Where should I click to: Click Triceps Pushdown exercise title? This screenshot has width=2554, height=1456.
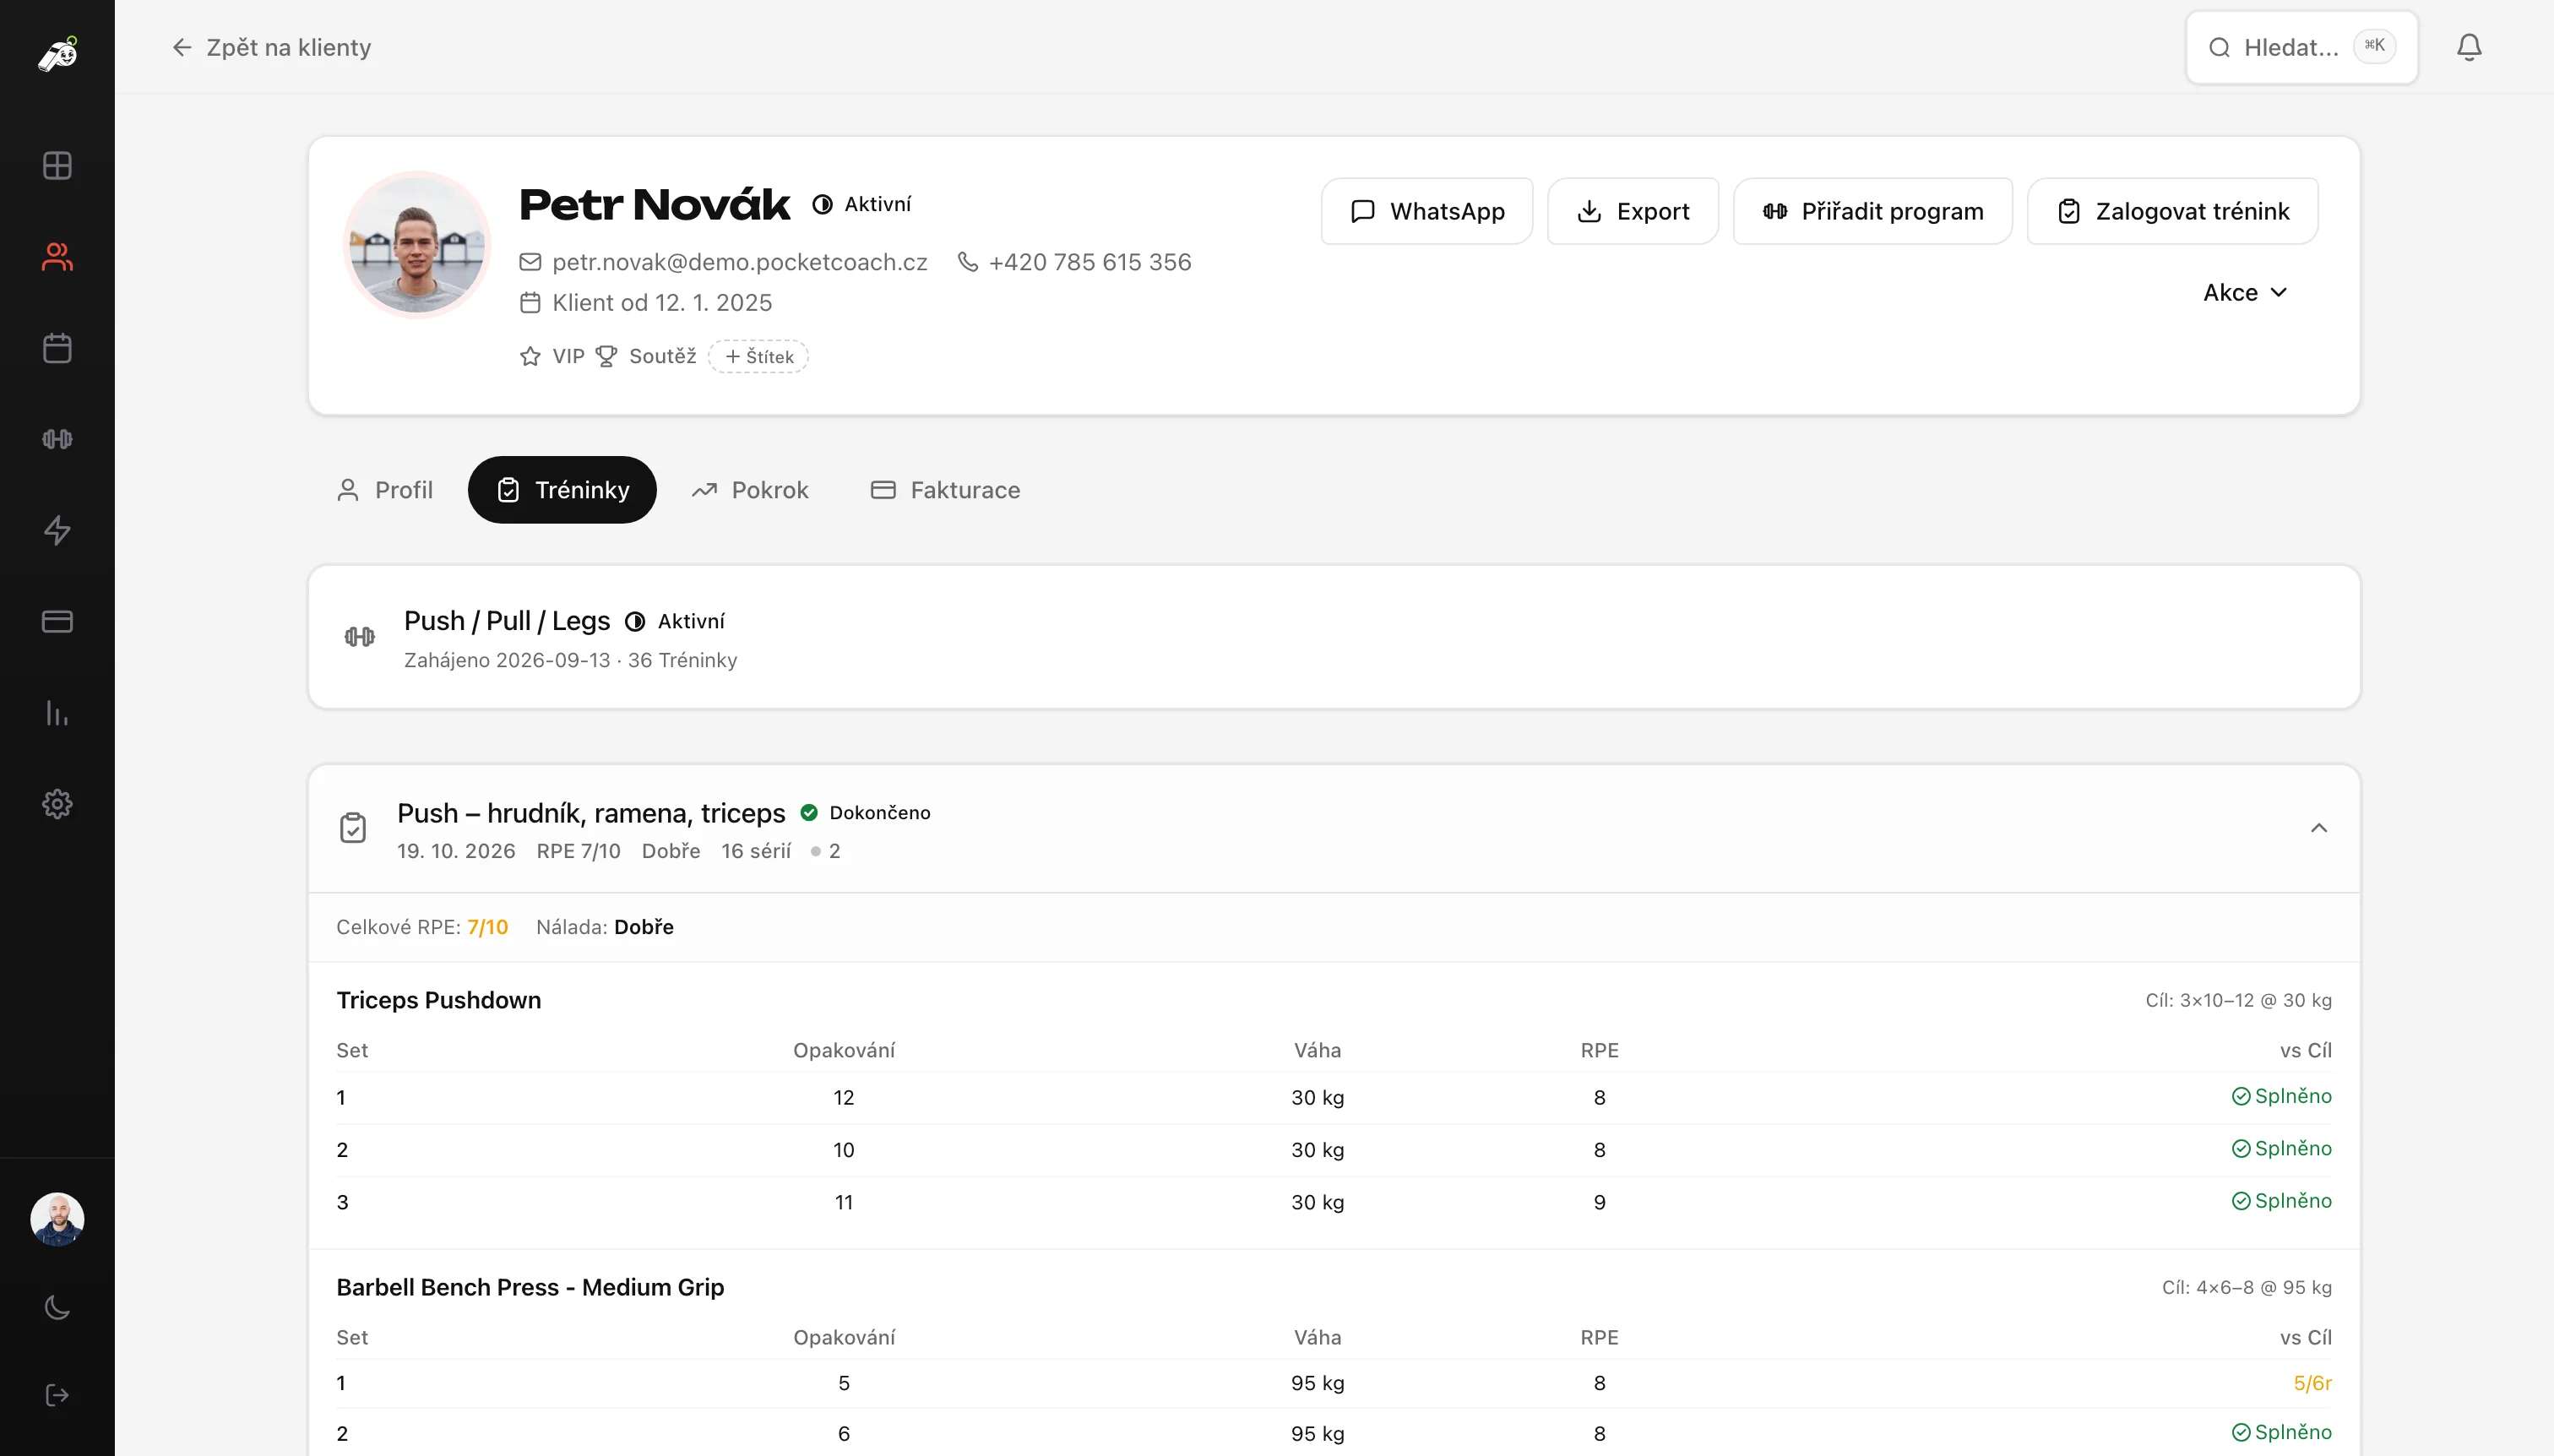point(438,1000)
